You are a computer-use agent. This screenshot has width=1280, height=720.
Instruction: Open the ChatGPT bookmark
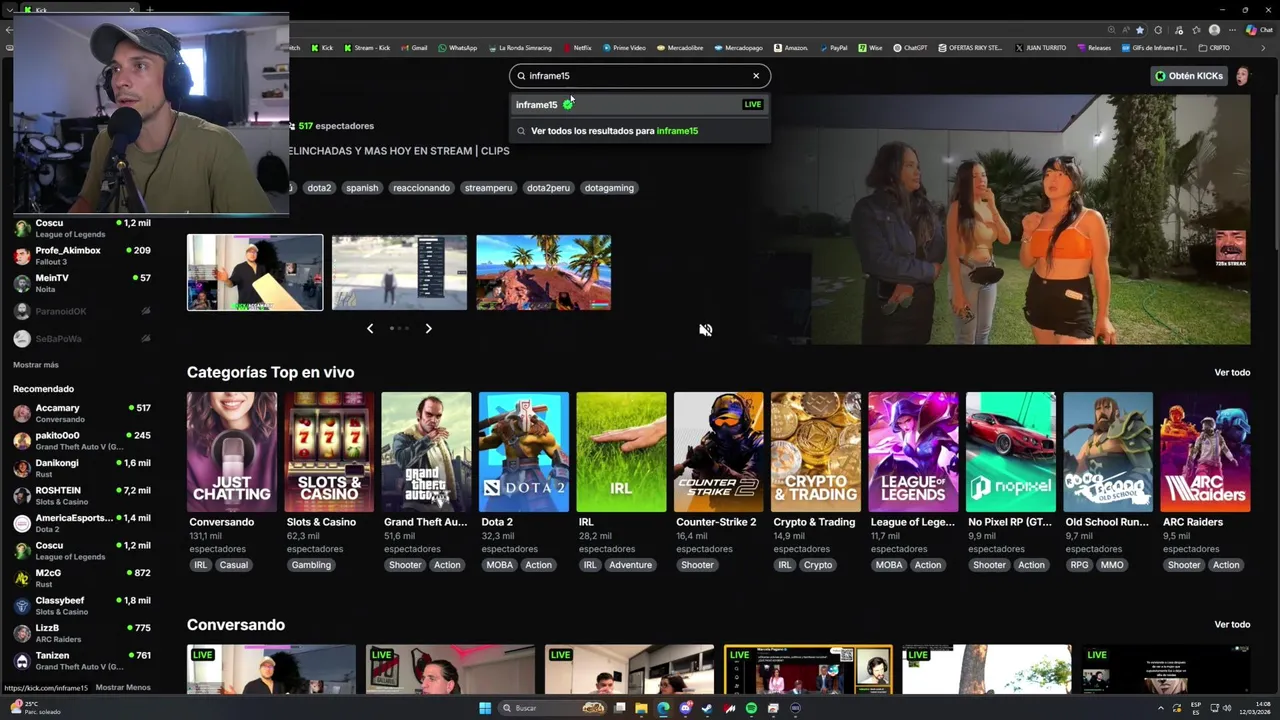[x=911, y=48]
